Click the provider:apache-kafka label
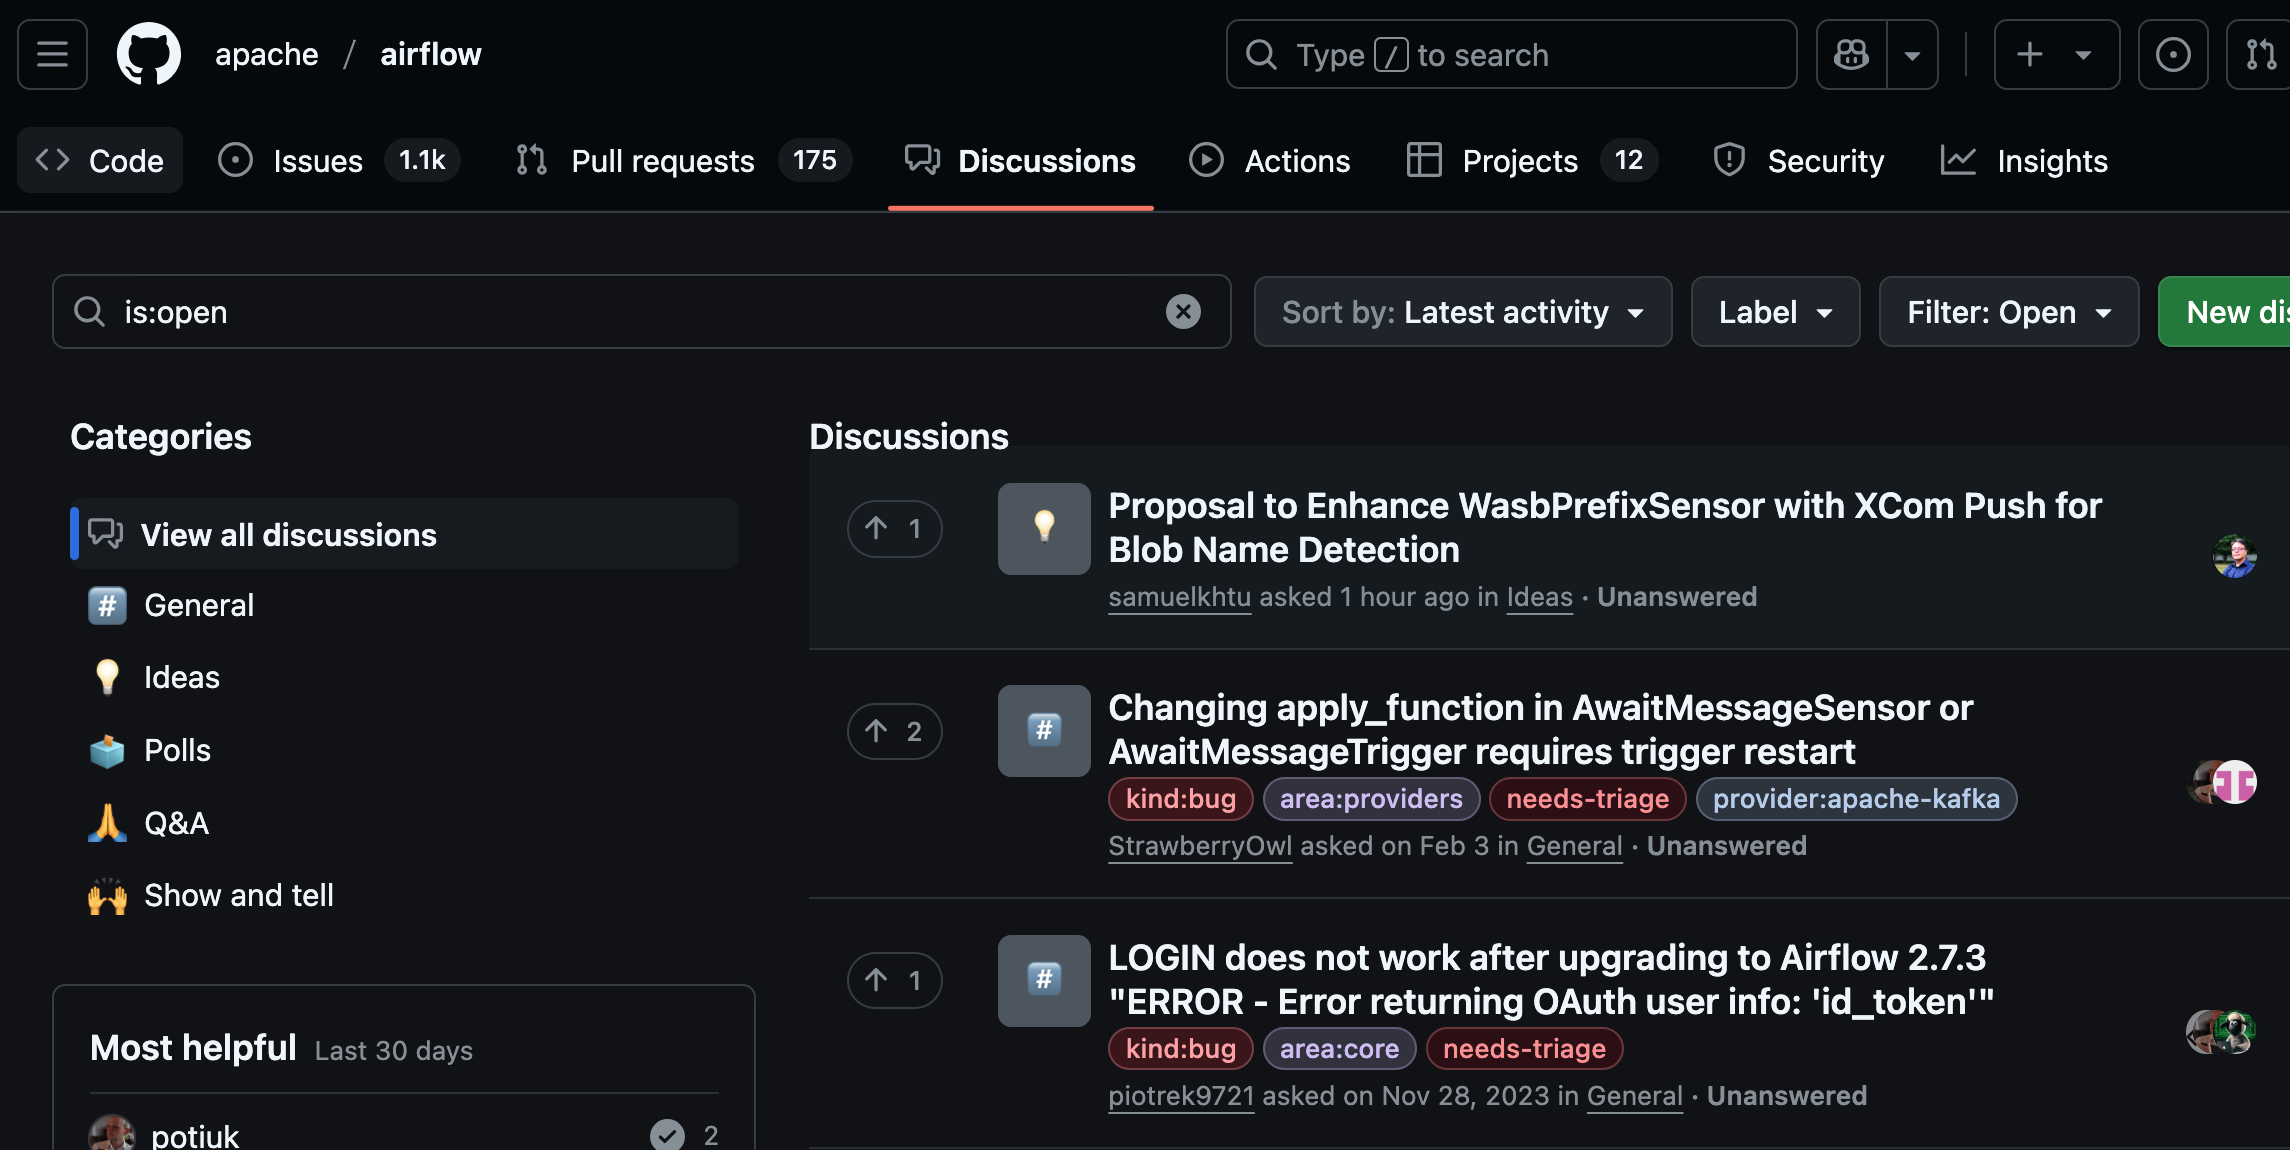Screen dimensions: 2290x1150 (x=1856, y=799)
